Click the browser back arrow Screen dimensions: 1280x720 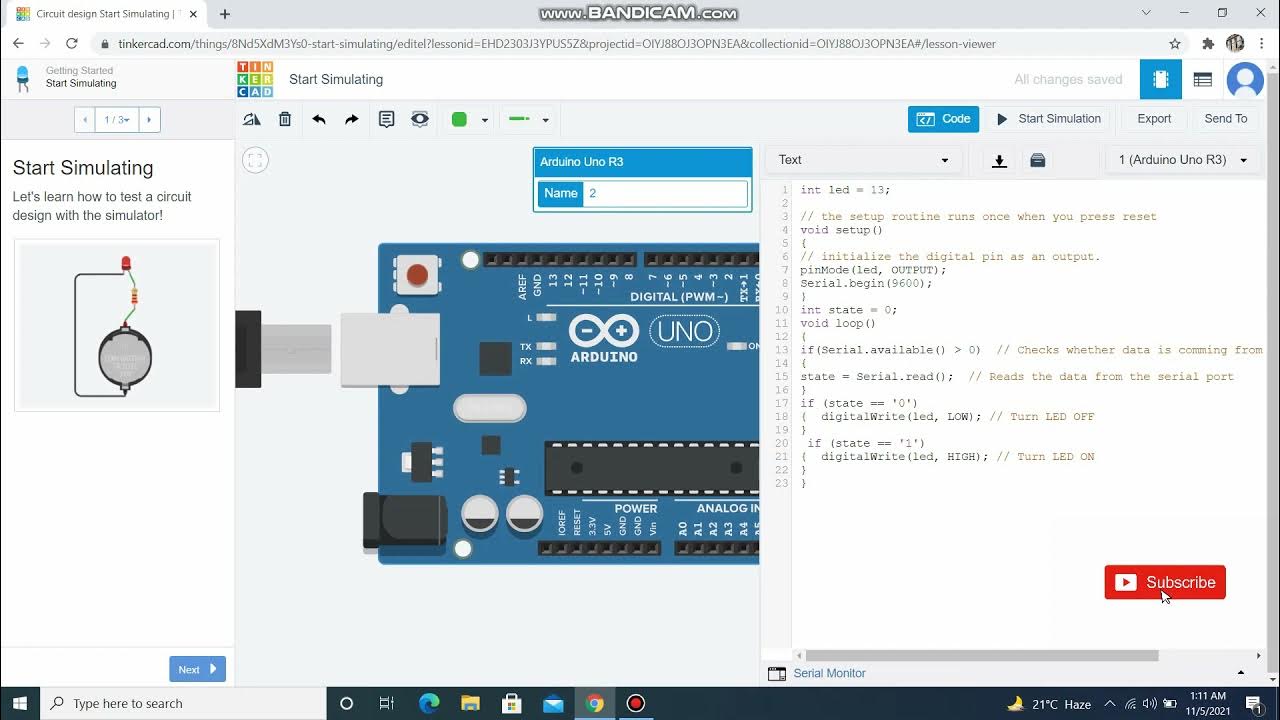coord(18,44)
